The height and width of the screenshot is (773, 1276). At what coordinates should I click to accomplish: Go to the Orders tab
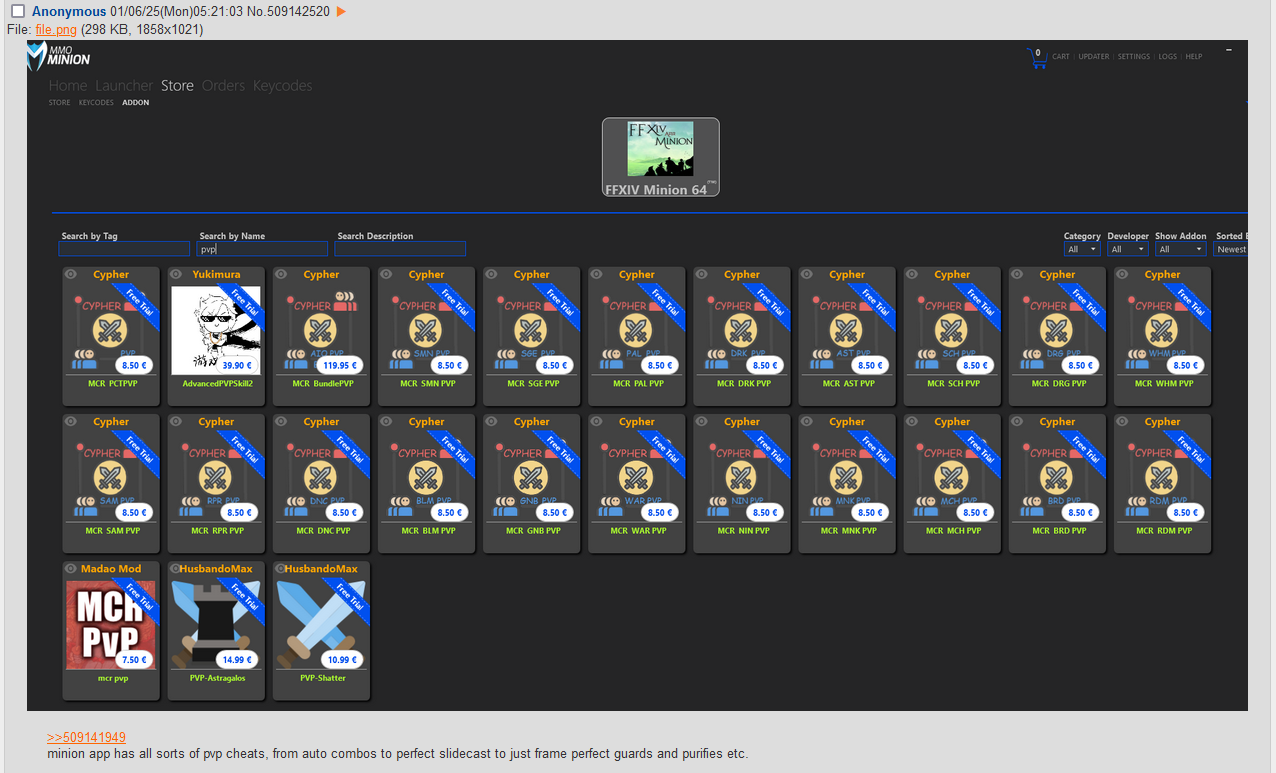pos(223,86)
